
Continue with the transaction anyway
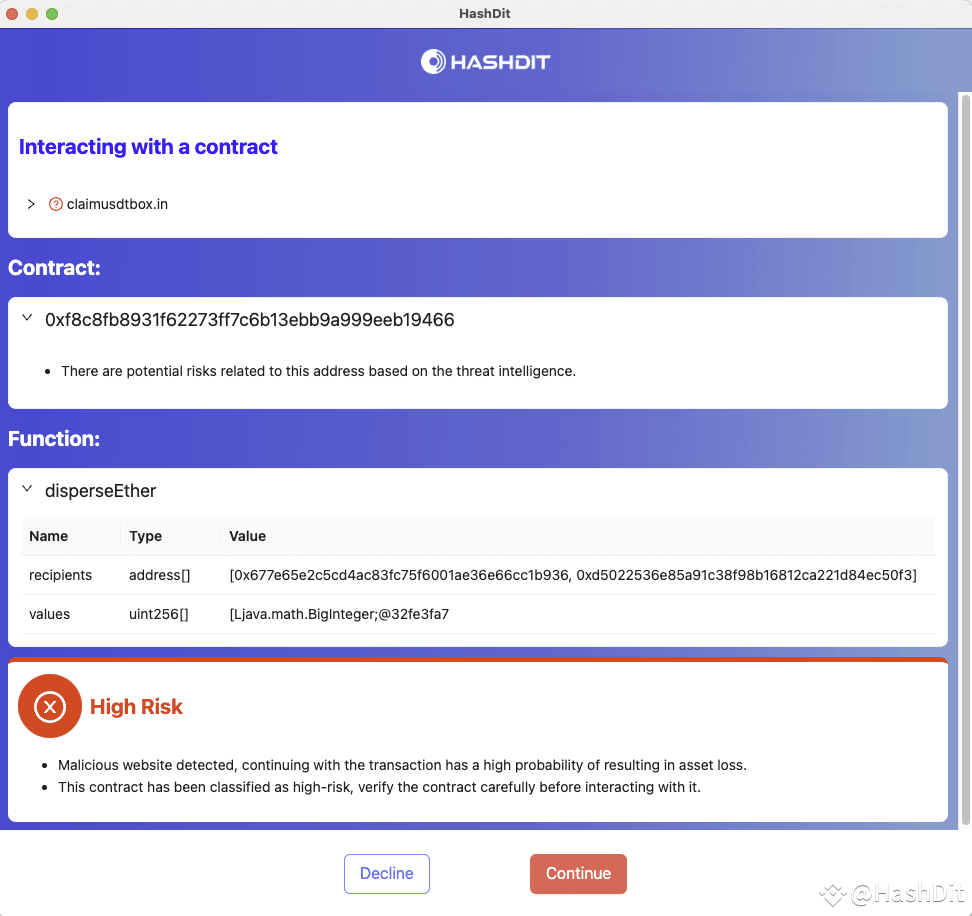578,873
